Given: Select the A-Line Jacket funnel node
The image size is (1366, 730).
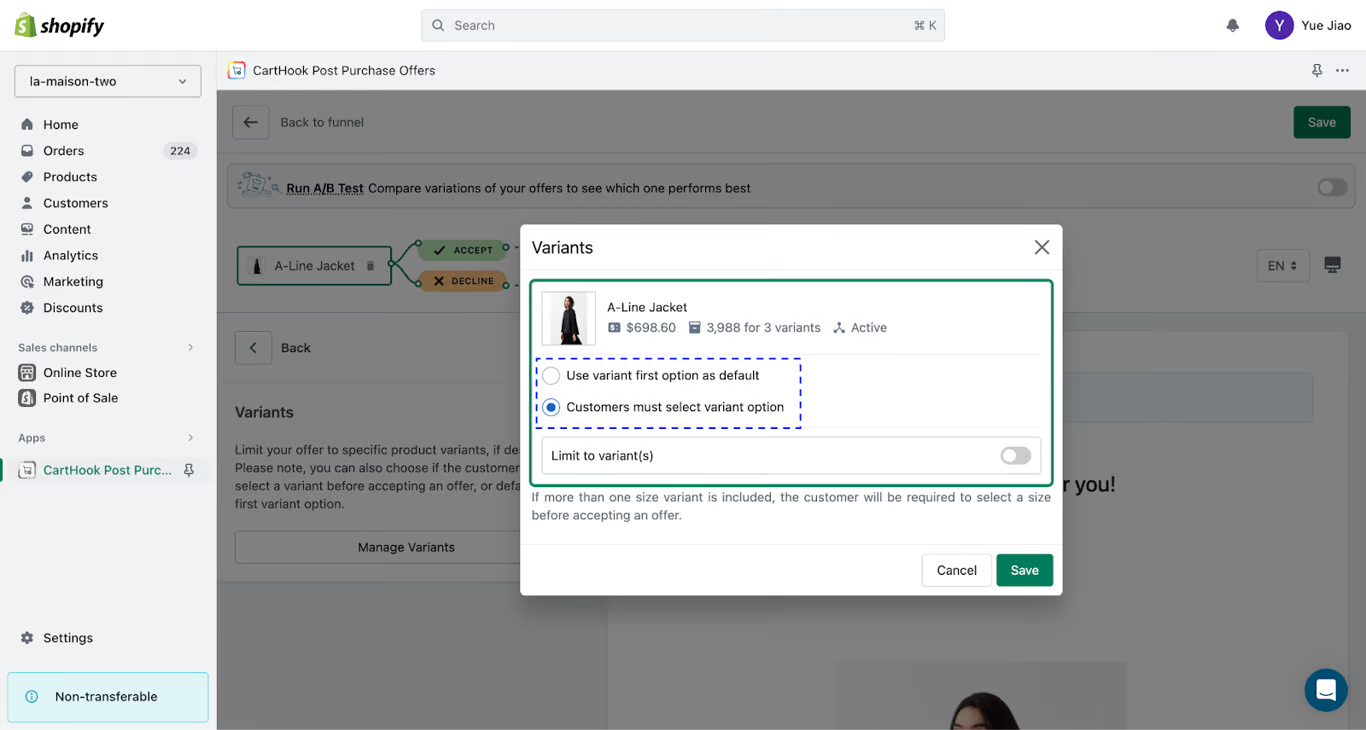Looking at the screenshot, I should (314, 266).
